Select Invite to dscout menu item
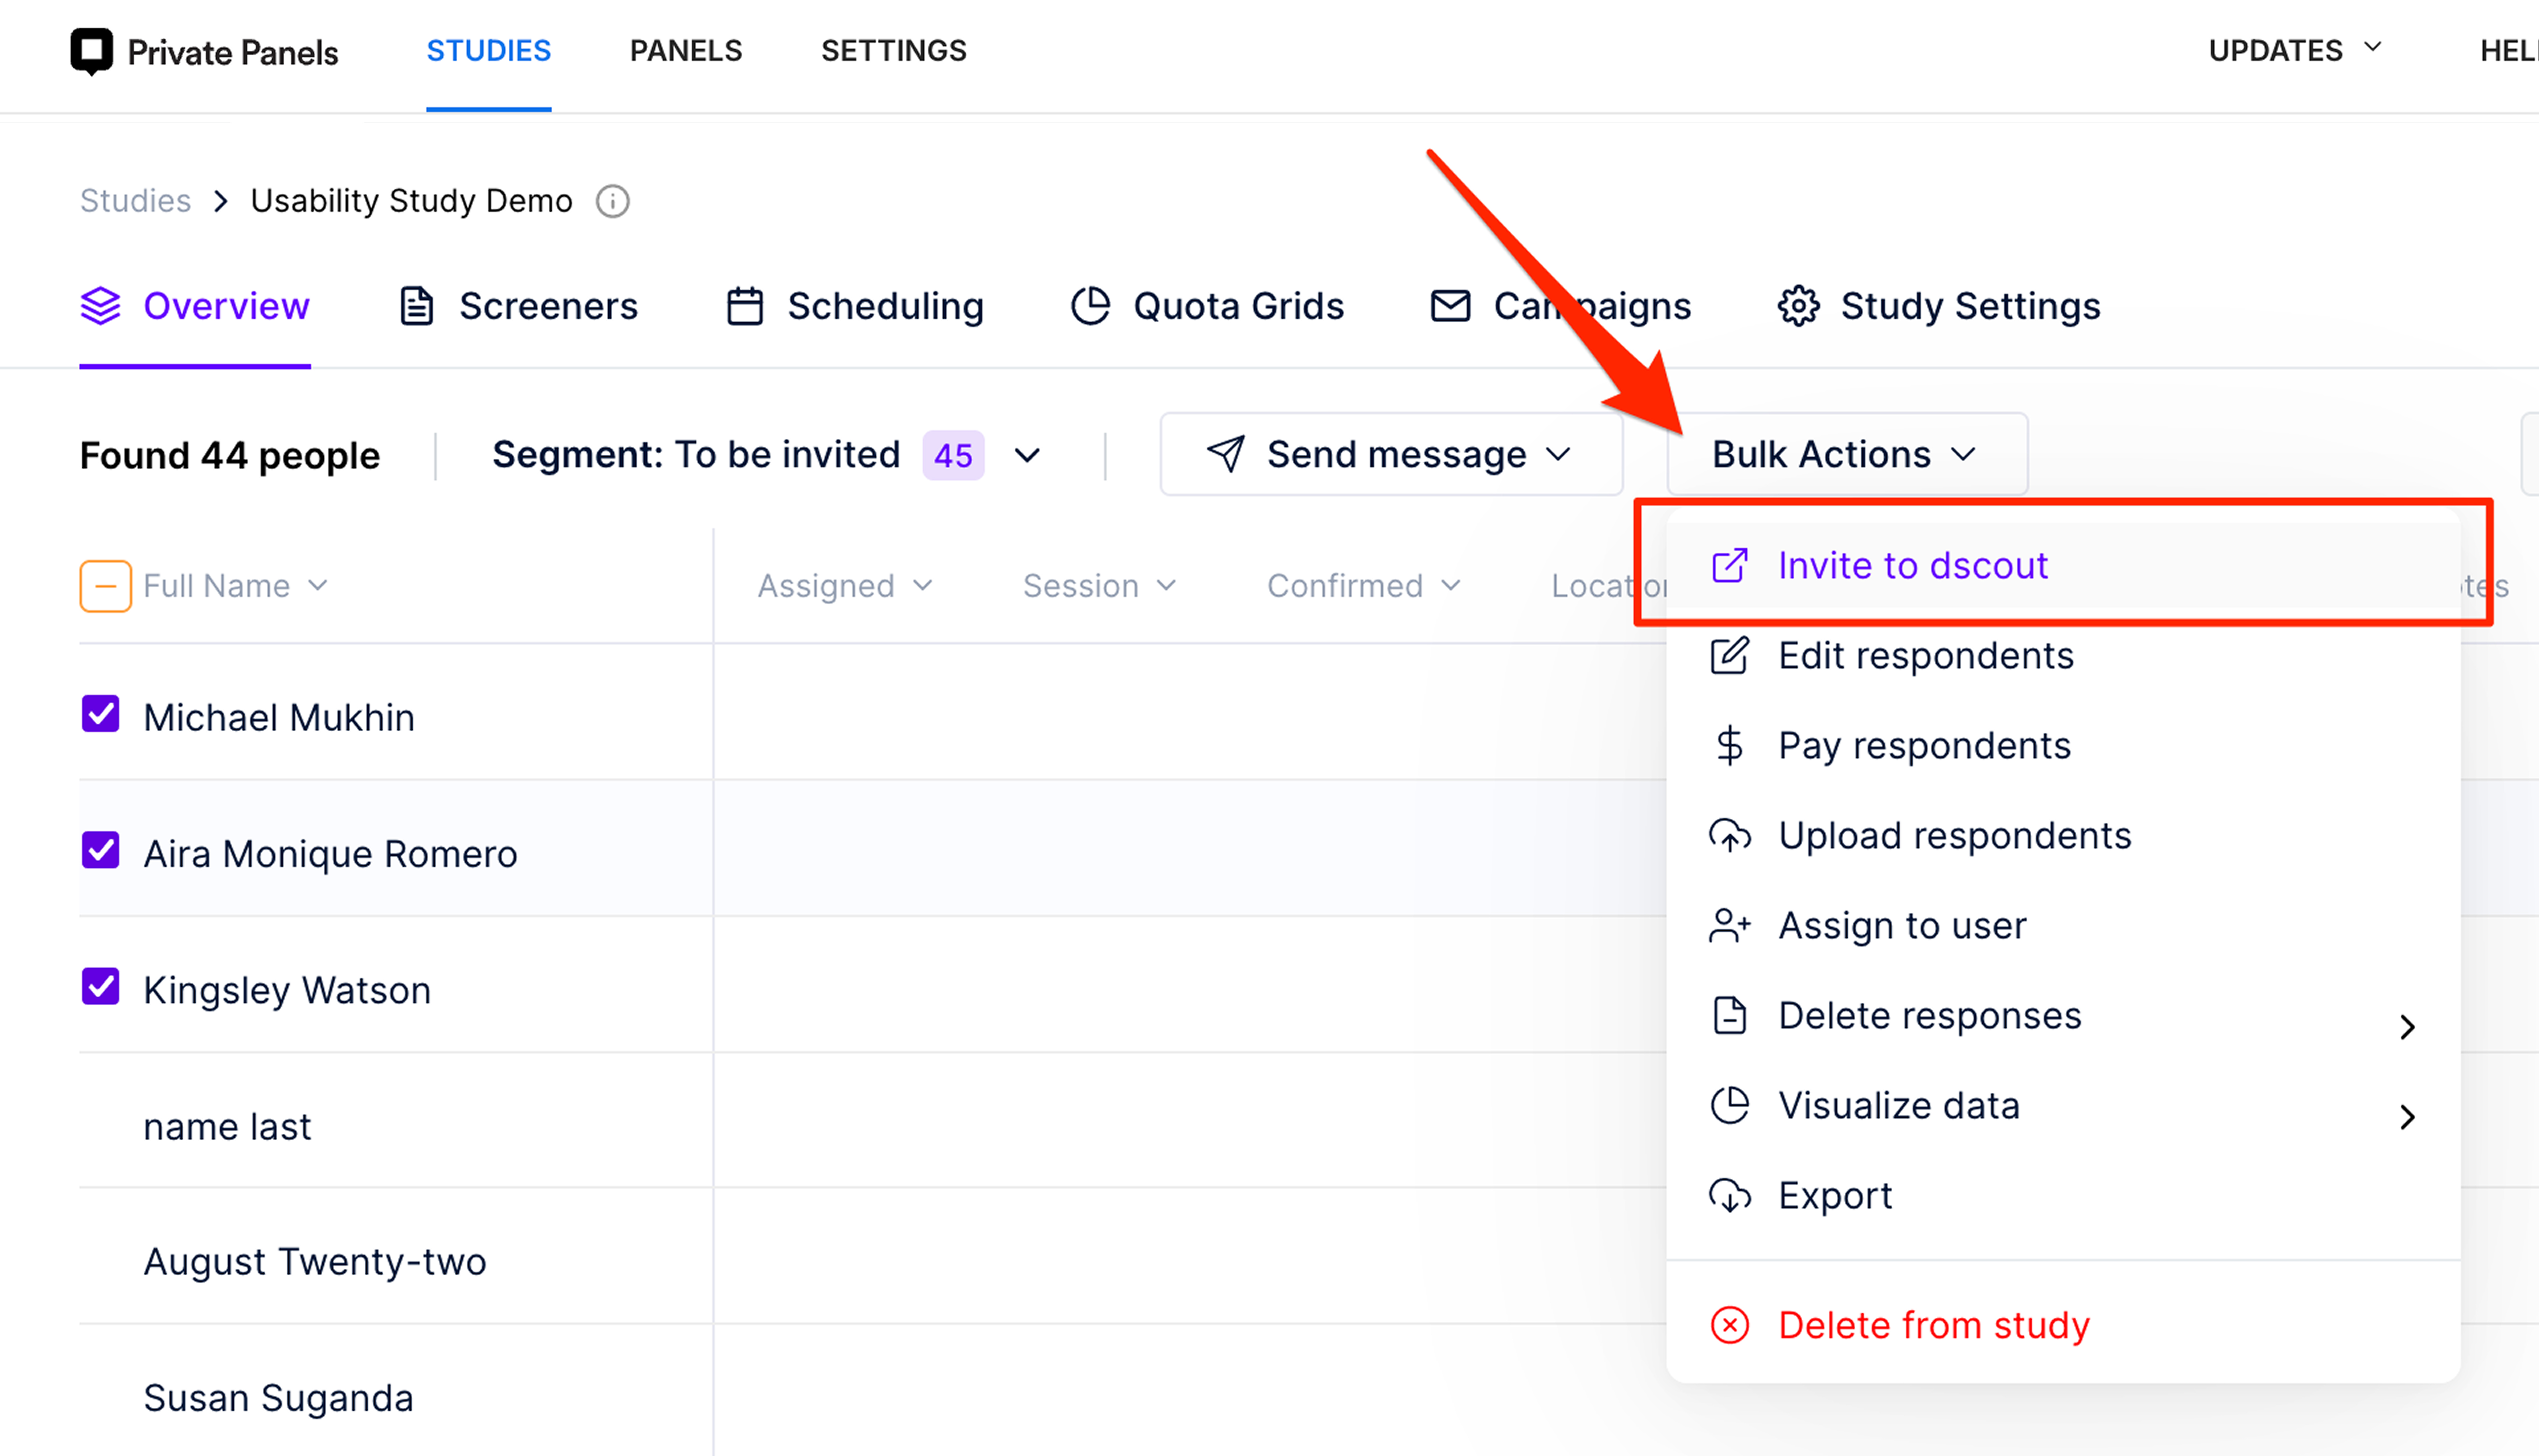The height and width of the screenshot is (1456, 2539). tap(2063, 566)
